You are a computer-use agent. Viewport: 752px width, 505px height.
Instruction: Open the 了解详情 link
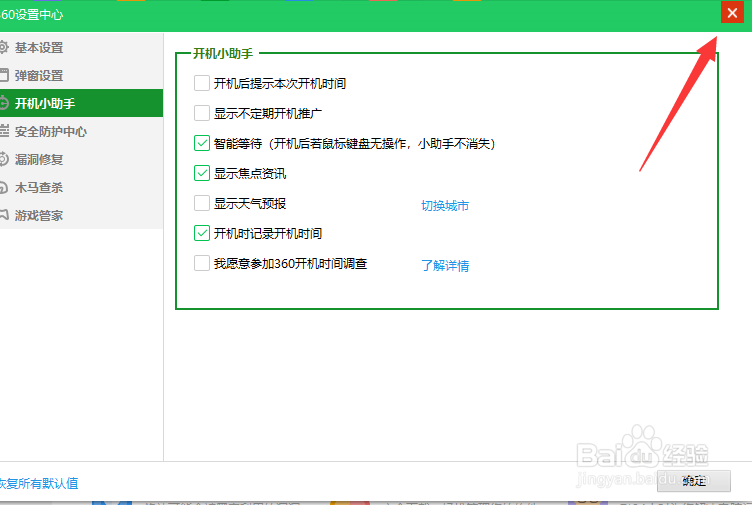click(445, 266)
